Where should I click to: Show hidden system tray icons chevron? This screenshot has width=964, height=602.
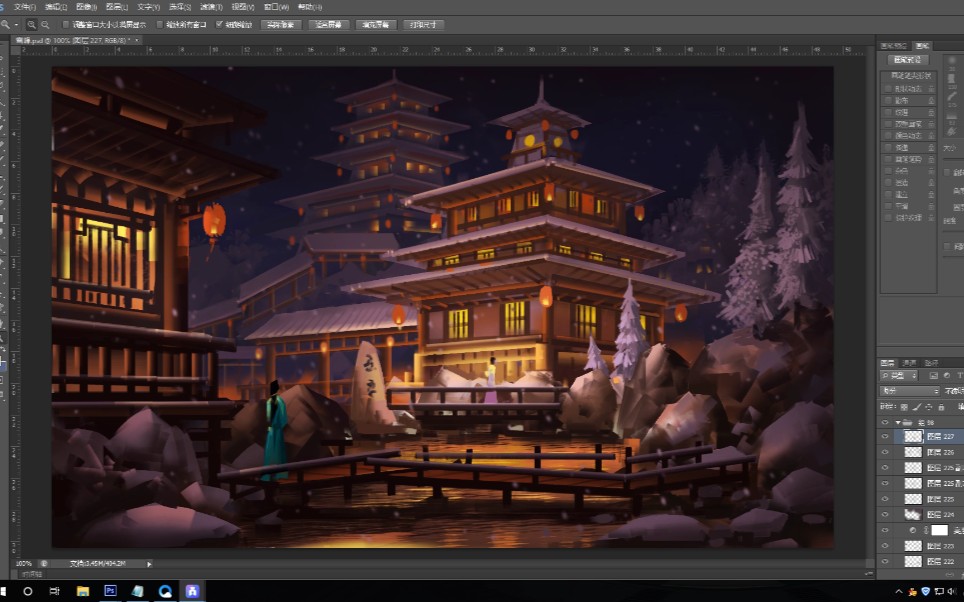[898, 592]
